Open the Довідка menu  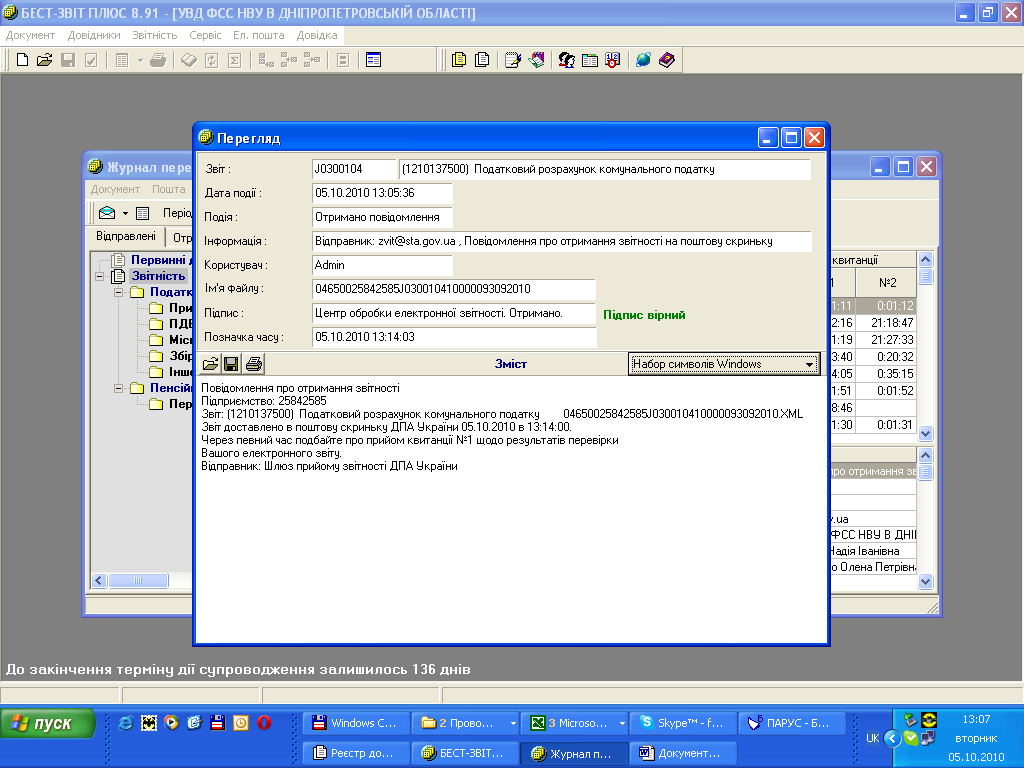(x=317, y=35)
